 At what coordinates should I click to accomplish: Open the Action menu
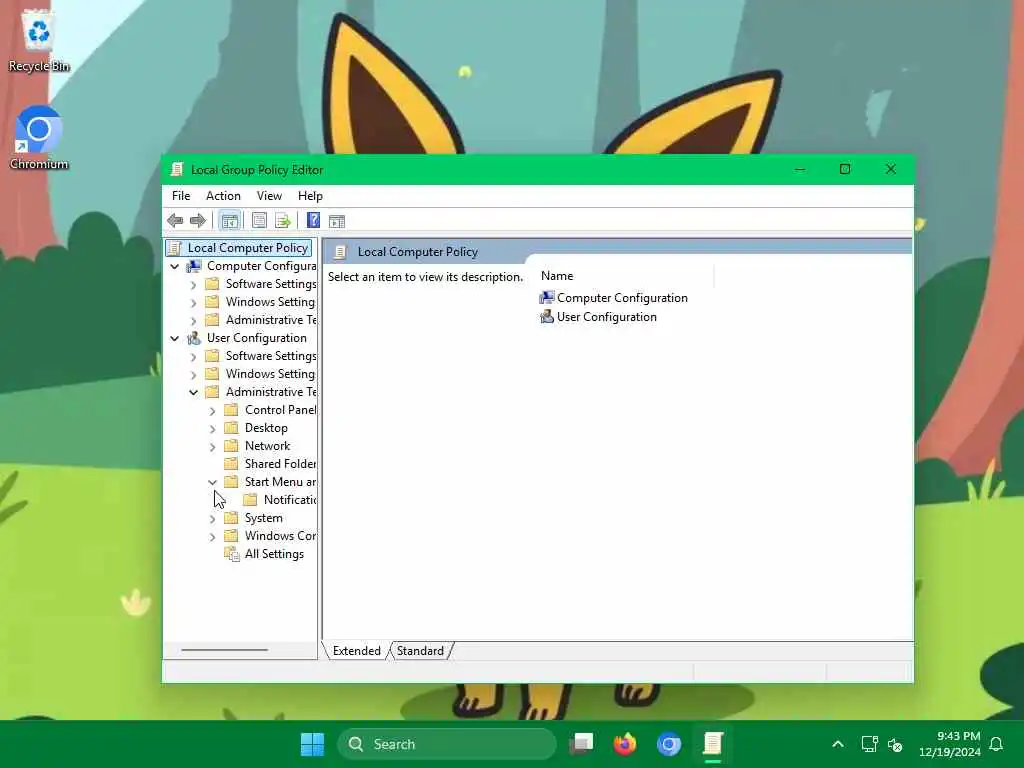pos(223,196)
